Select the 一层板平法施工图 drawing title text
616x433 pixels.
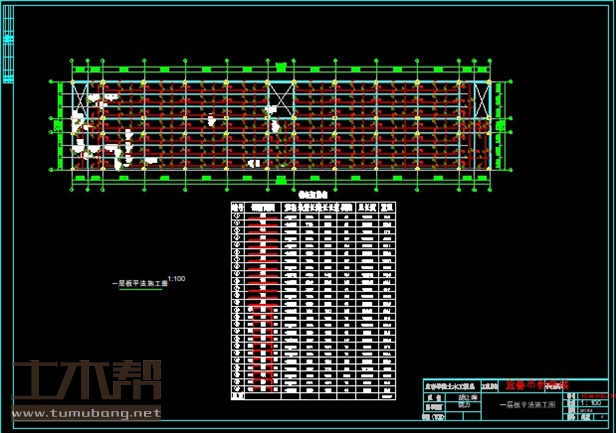click(139, 283)
